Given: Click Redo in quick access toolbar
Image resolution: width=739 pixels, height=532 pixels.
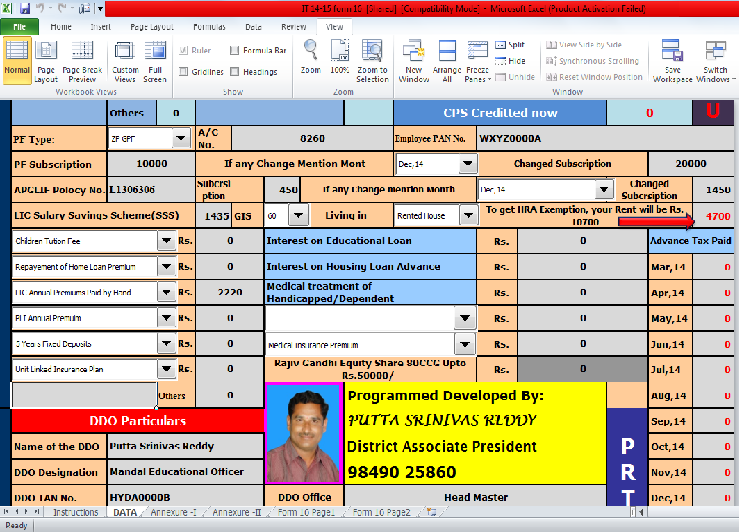Looking at the screenshot, I should (62, 8).
